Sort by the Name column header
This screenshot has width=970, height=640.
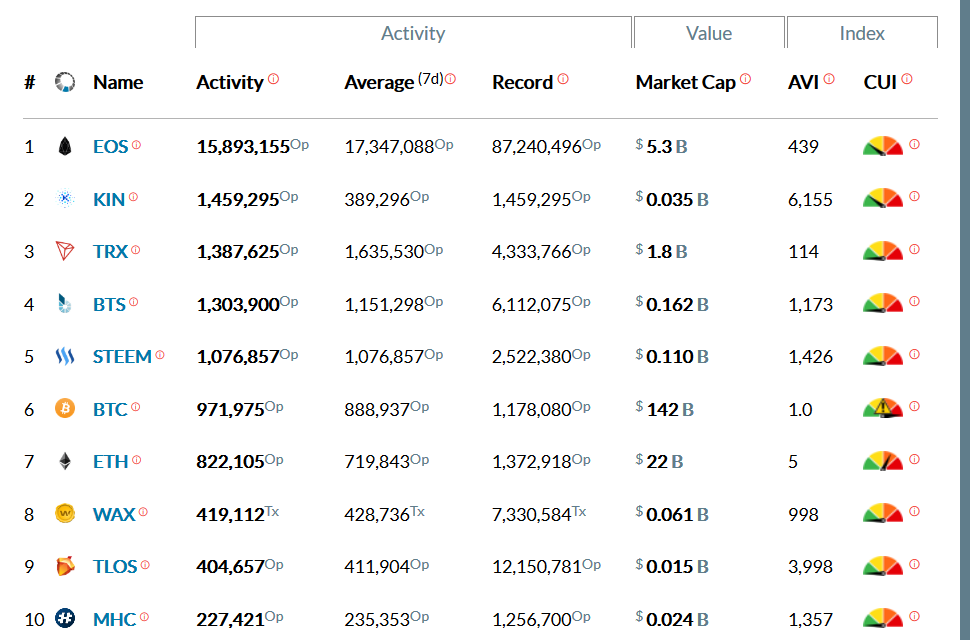coord(118,82)
